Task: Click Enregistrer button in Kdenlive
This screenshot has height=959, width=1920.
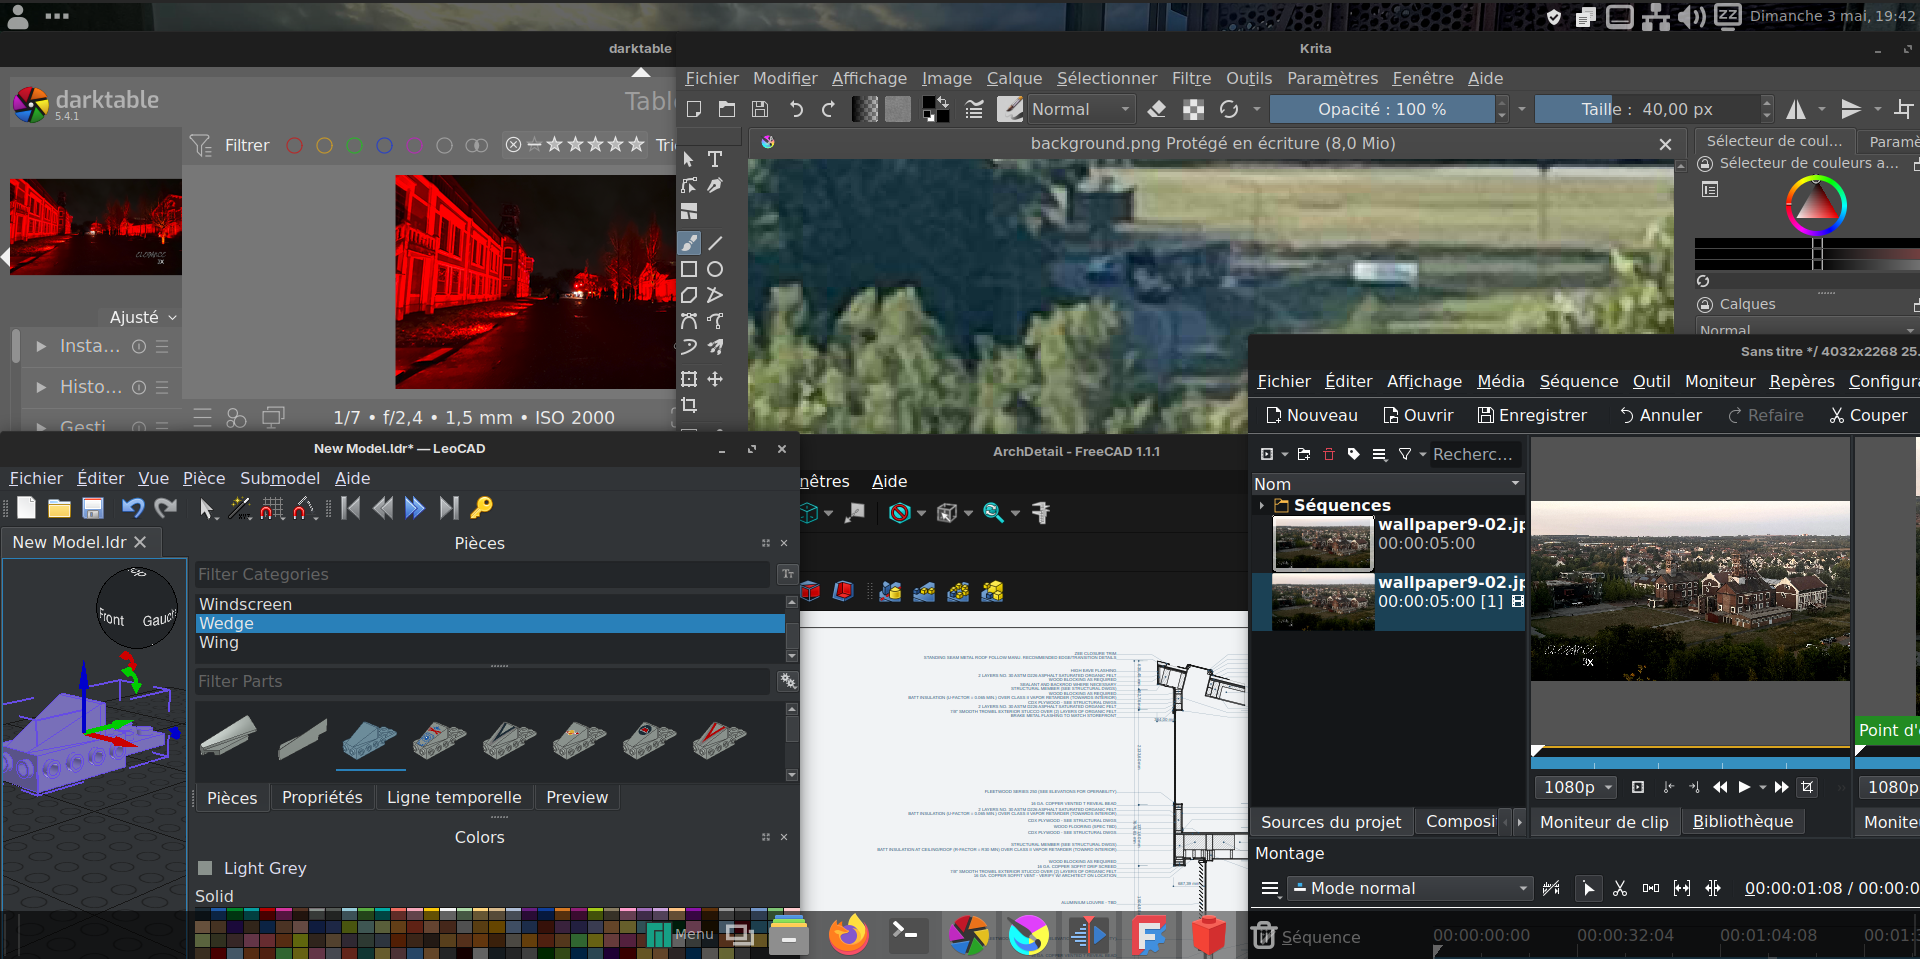Action: coord(1532,415)
